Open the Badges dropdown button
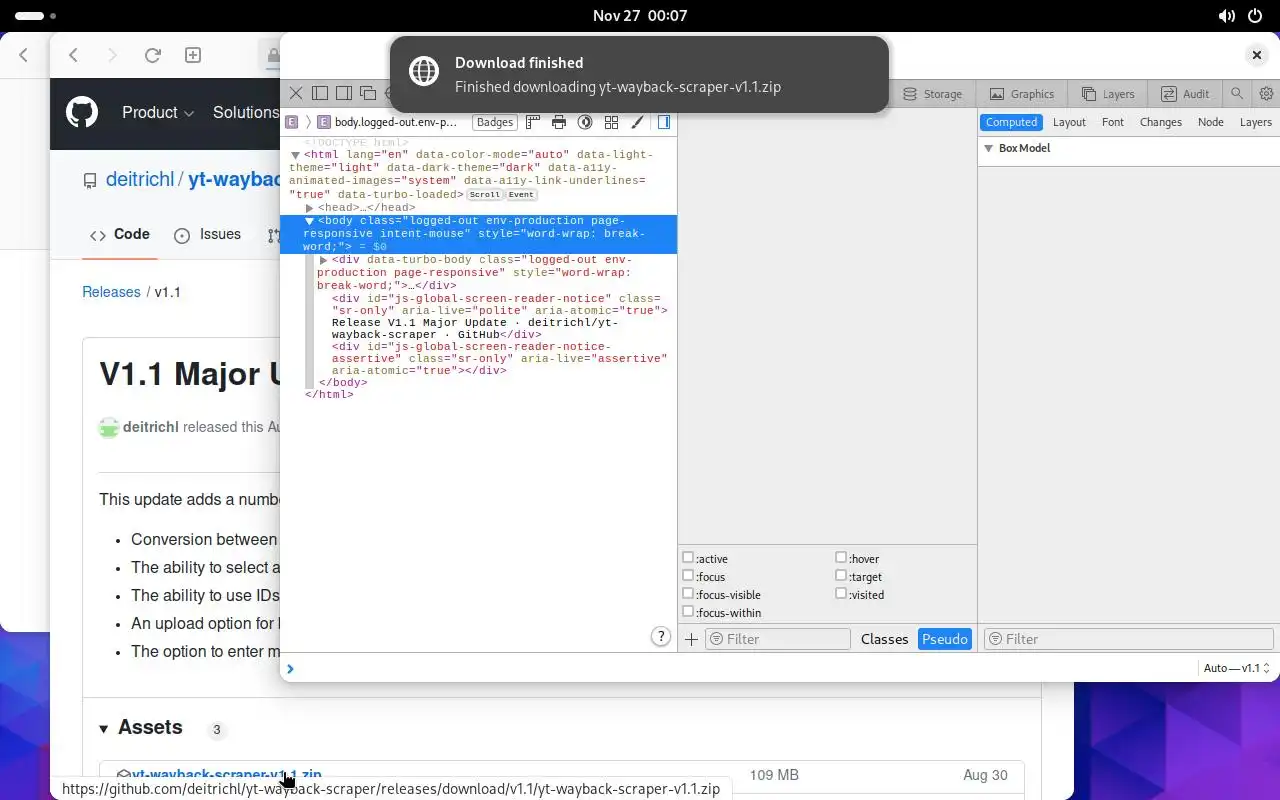Image resolution: width=1280 pixels, height=800 pixels. [x=495, y=122]
